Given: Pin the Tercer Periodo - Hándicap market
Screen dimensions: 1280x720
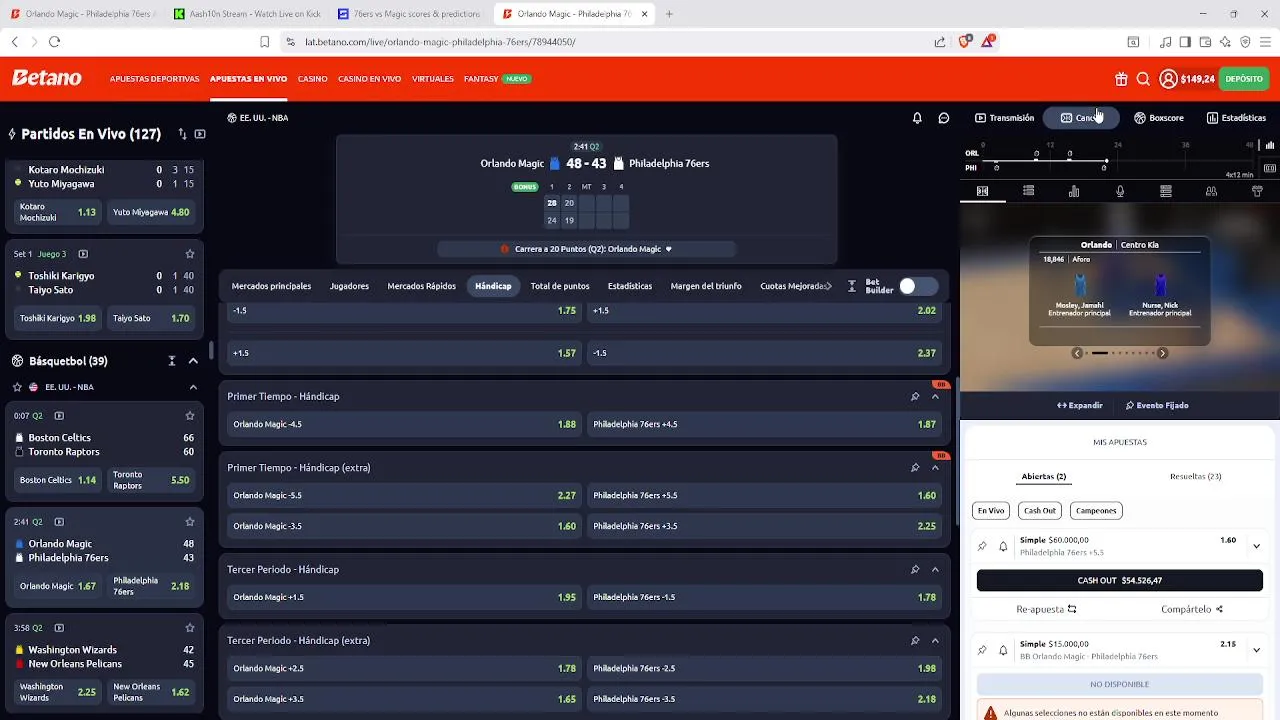Looking at the screenshot, I should (x=915, y=570).
